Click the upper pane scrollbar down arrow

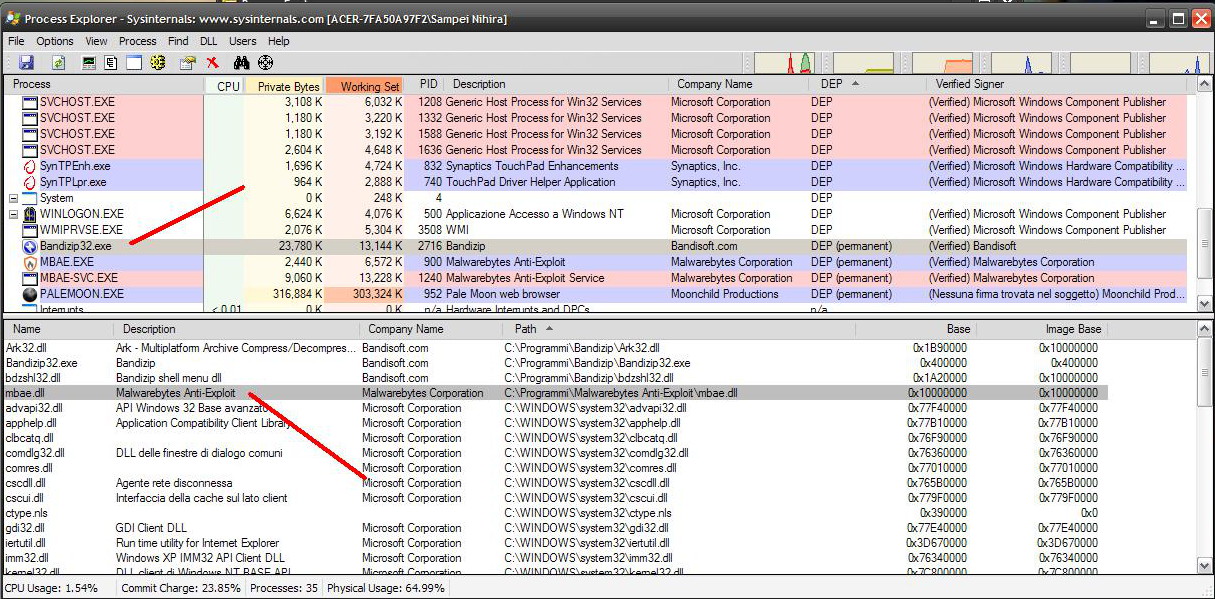[x=1204, y=303]
